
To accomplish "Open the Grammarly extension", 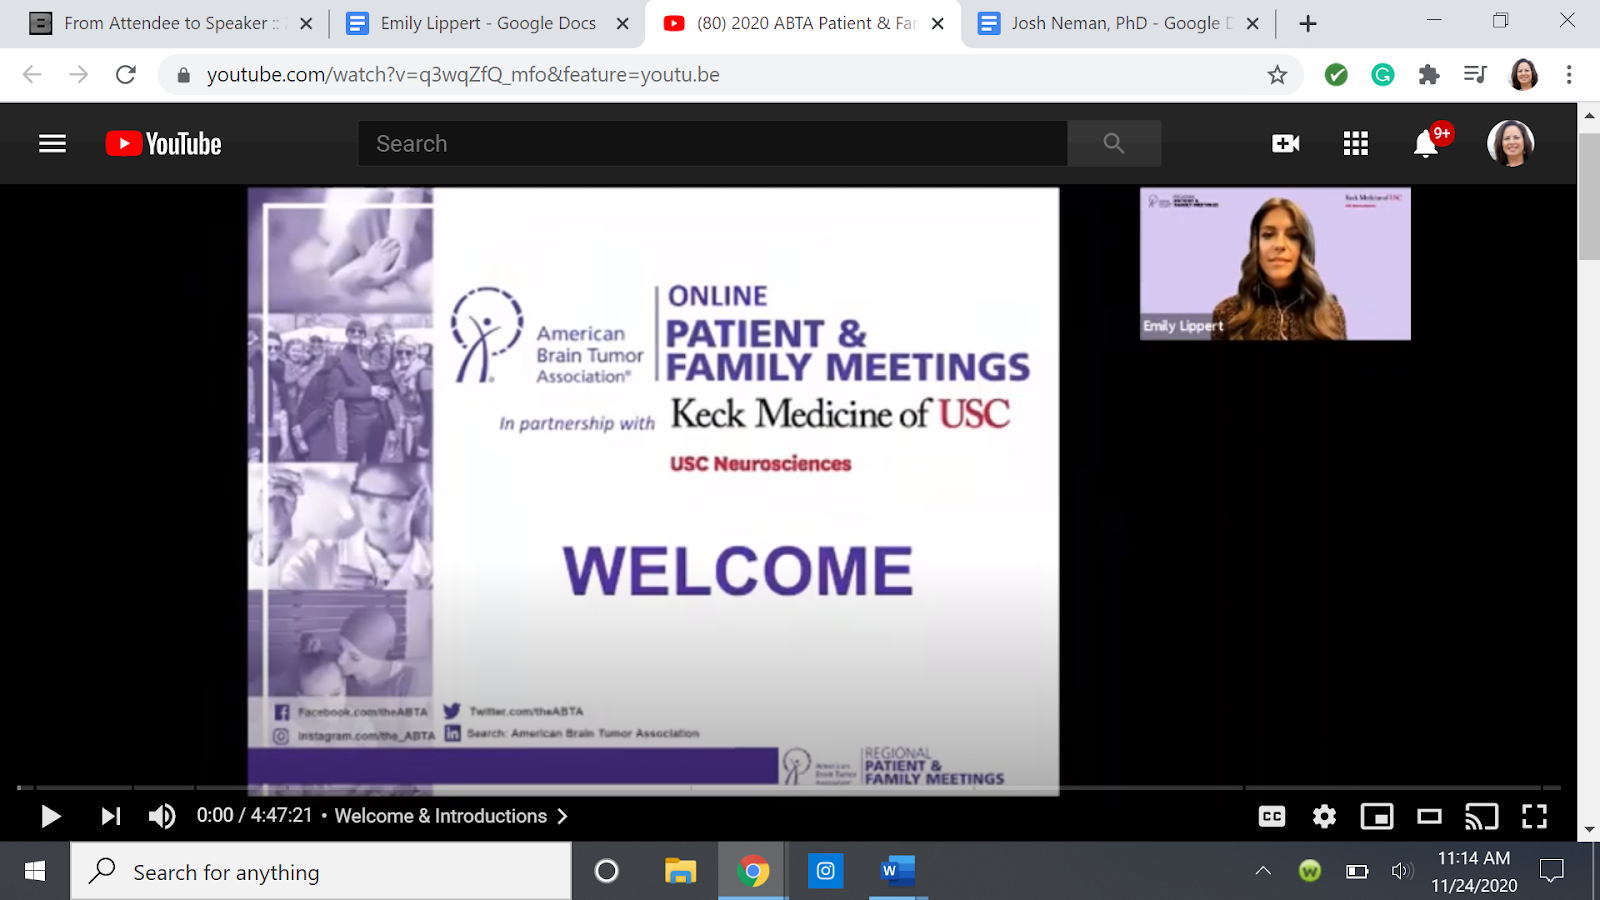I will pos(1383,75).
